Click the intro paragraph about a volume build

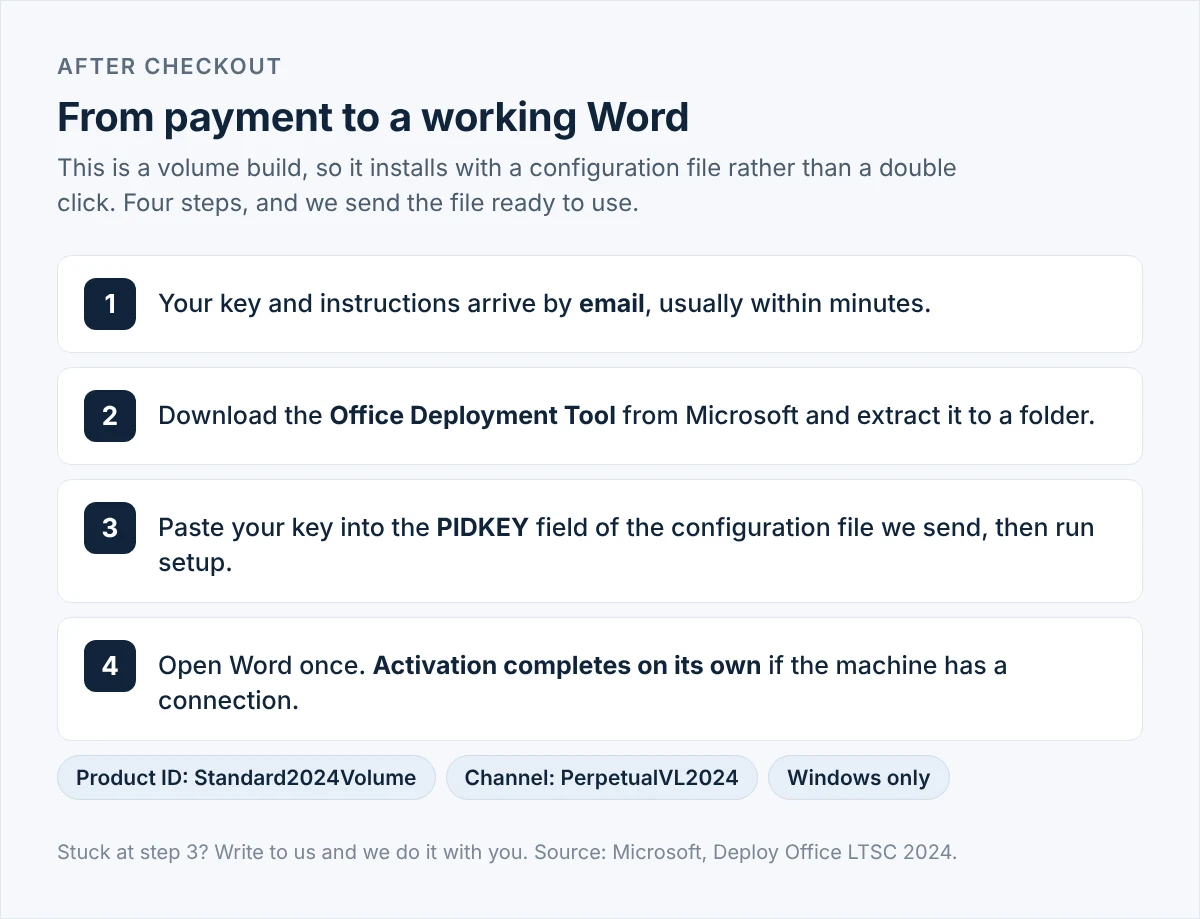(507, 185)
